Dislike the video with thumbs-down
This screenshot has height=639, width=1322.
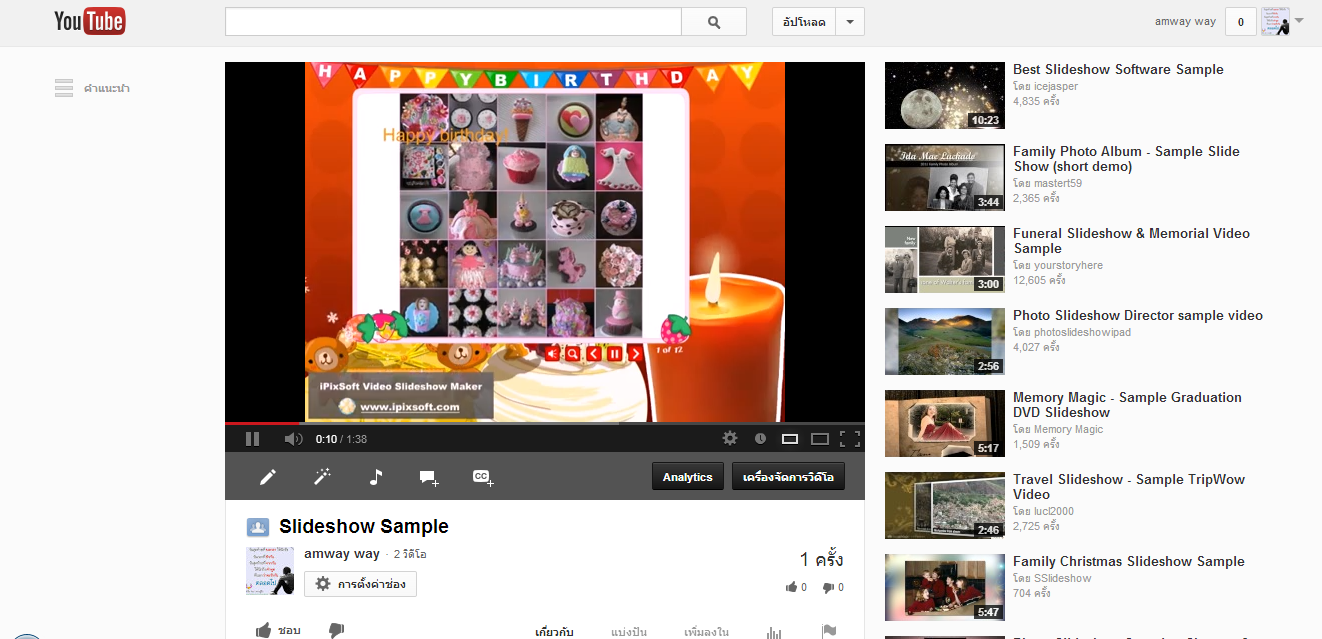(336, 630)
